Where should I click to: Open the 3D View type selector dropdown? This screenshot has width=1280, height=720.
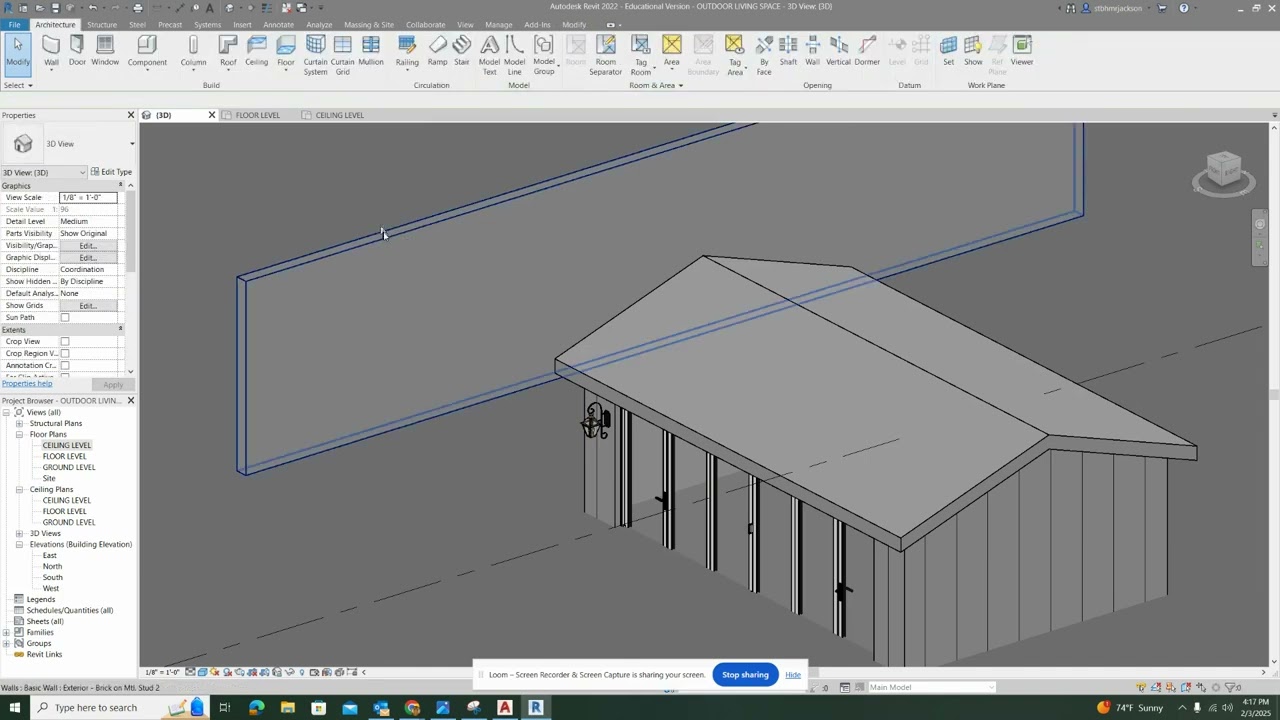131,144
